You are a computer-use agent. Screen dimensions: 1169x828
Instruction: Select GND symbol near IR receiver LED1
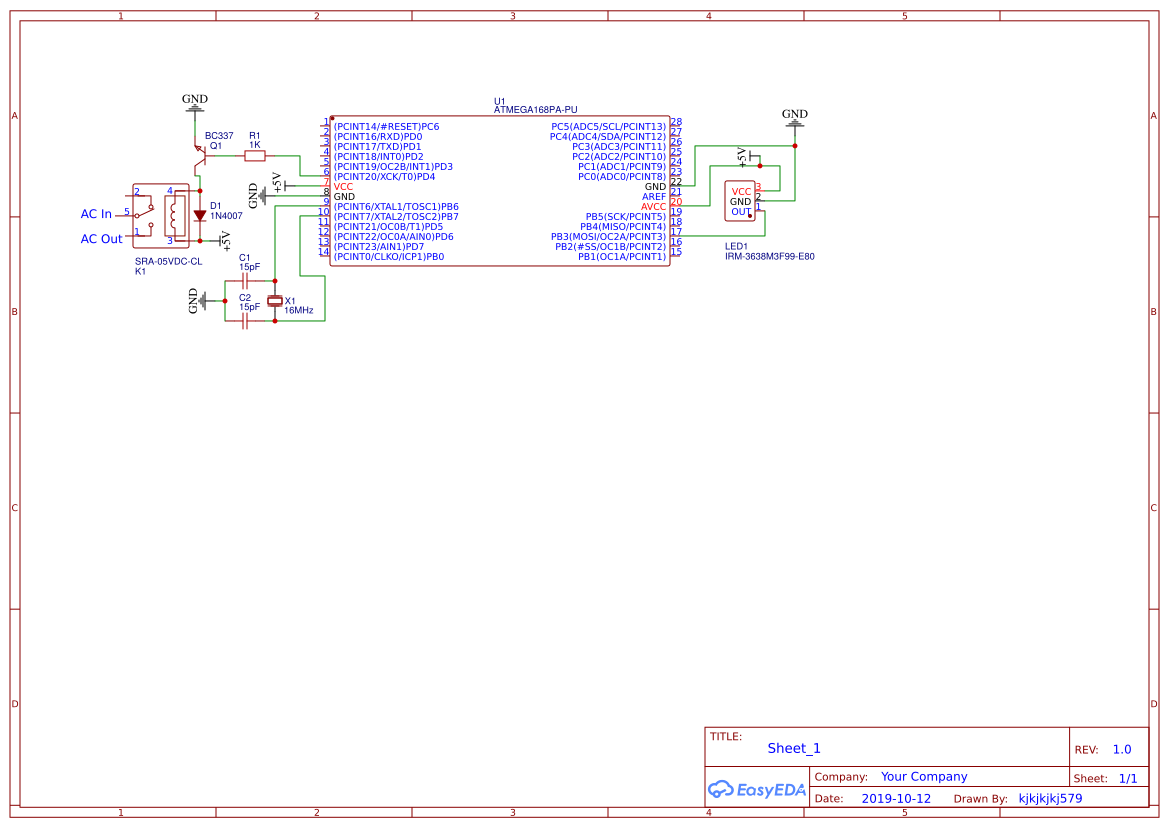click(794, 118)
